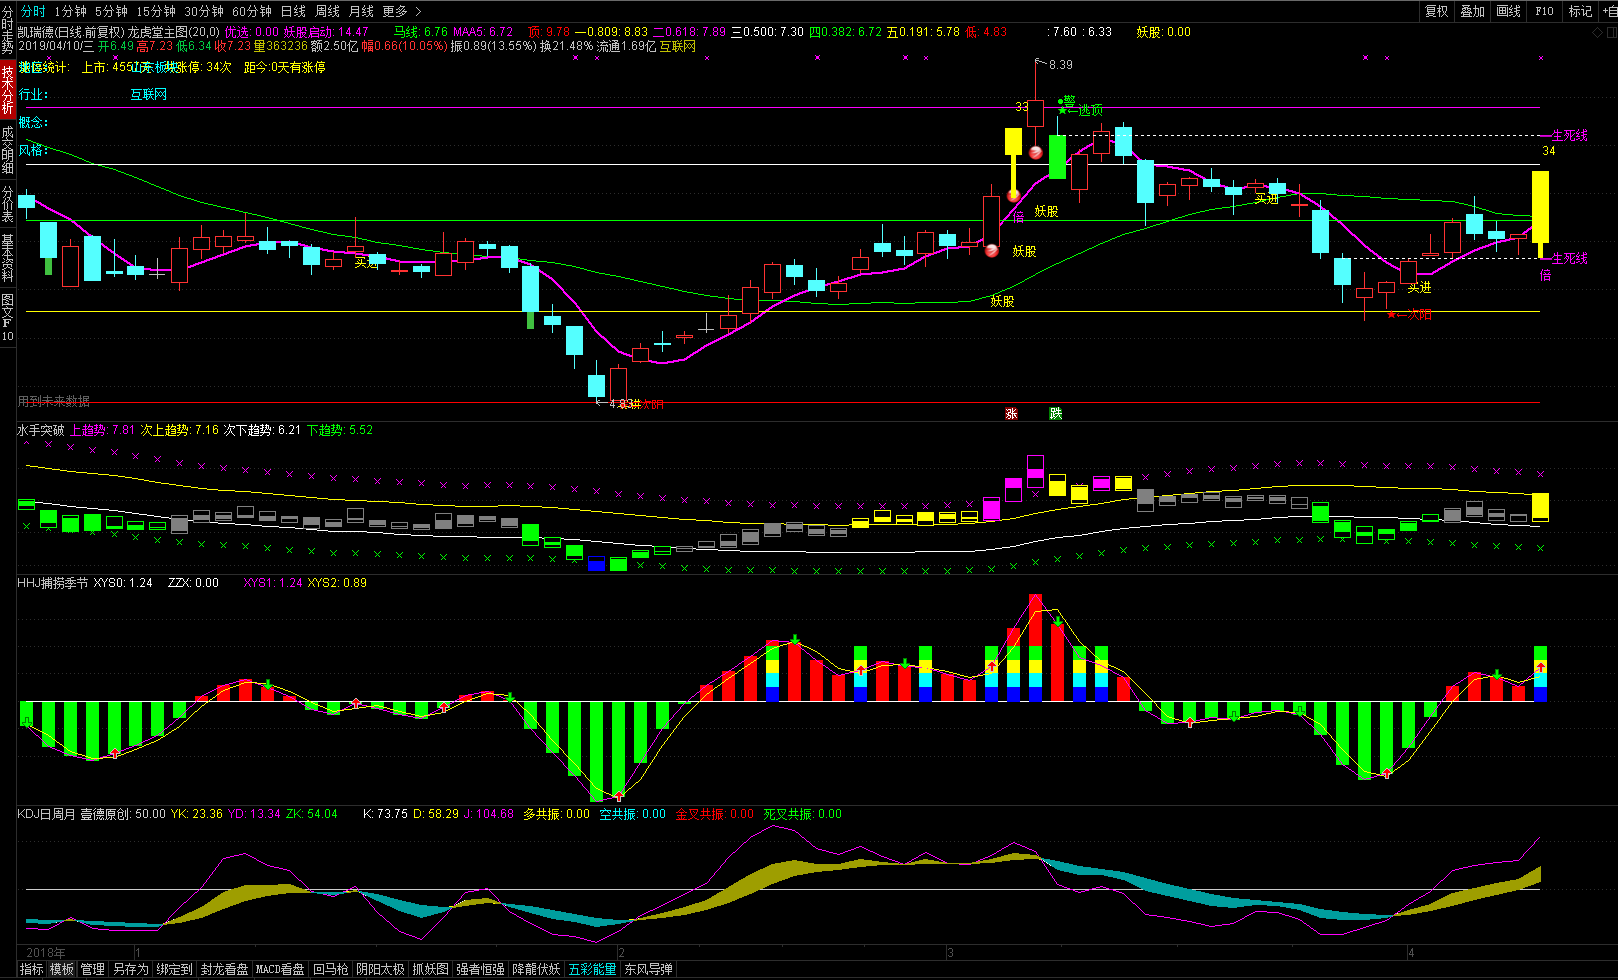Select the 60分钟 period tab
This screenshot has width=1618, height=980.
pos(252,11)
